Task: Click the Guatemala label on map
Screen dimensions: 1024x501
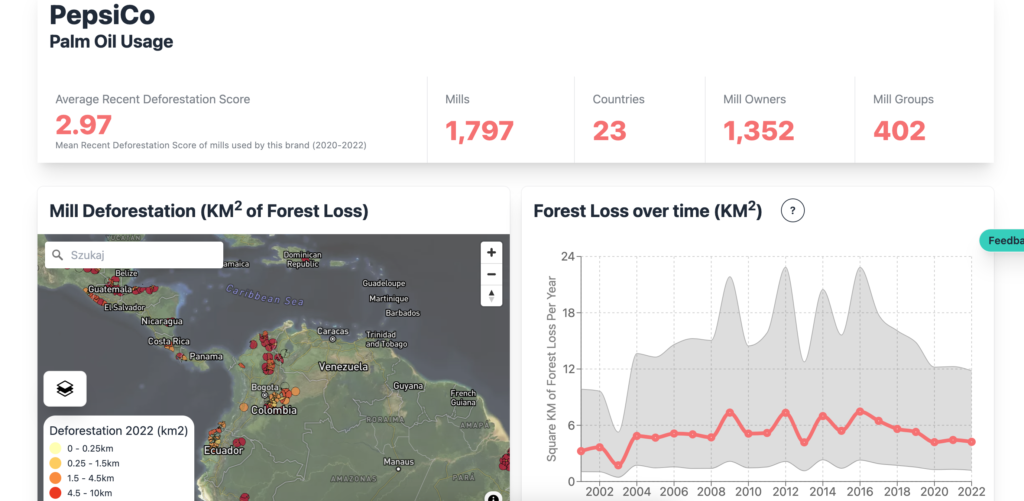Action: (x=110, y=289)
